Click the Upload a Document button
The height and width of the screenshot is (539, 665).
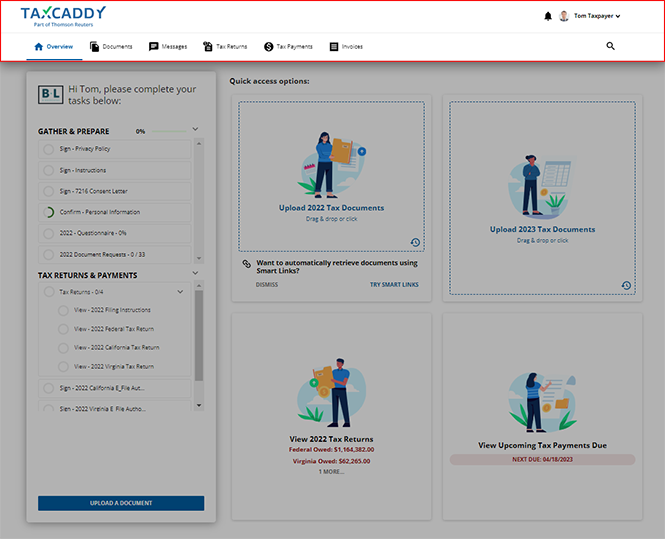[121, 503]
